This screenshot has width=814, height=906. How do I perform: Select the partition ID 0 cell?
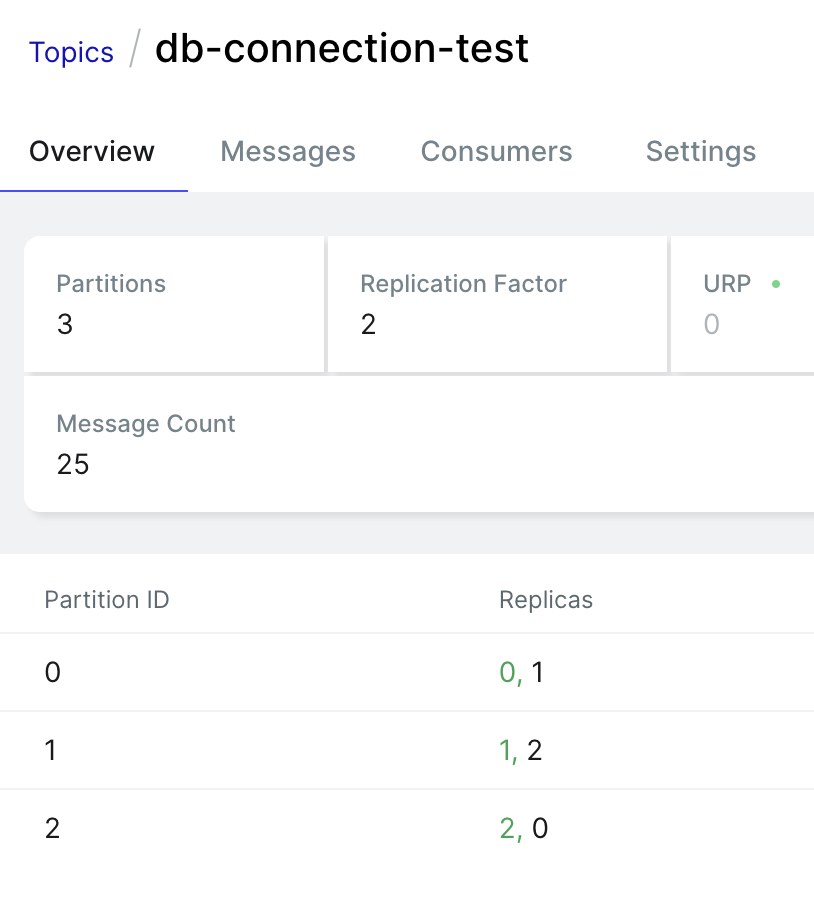(x=53, y=672)
